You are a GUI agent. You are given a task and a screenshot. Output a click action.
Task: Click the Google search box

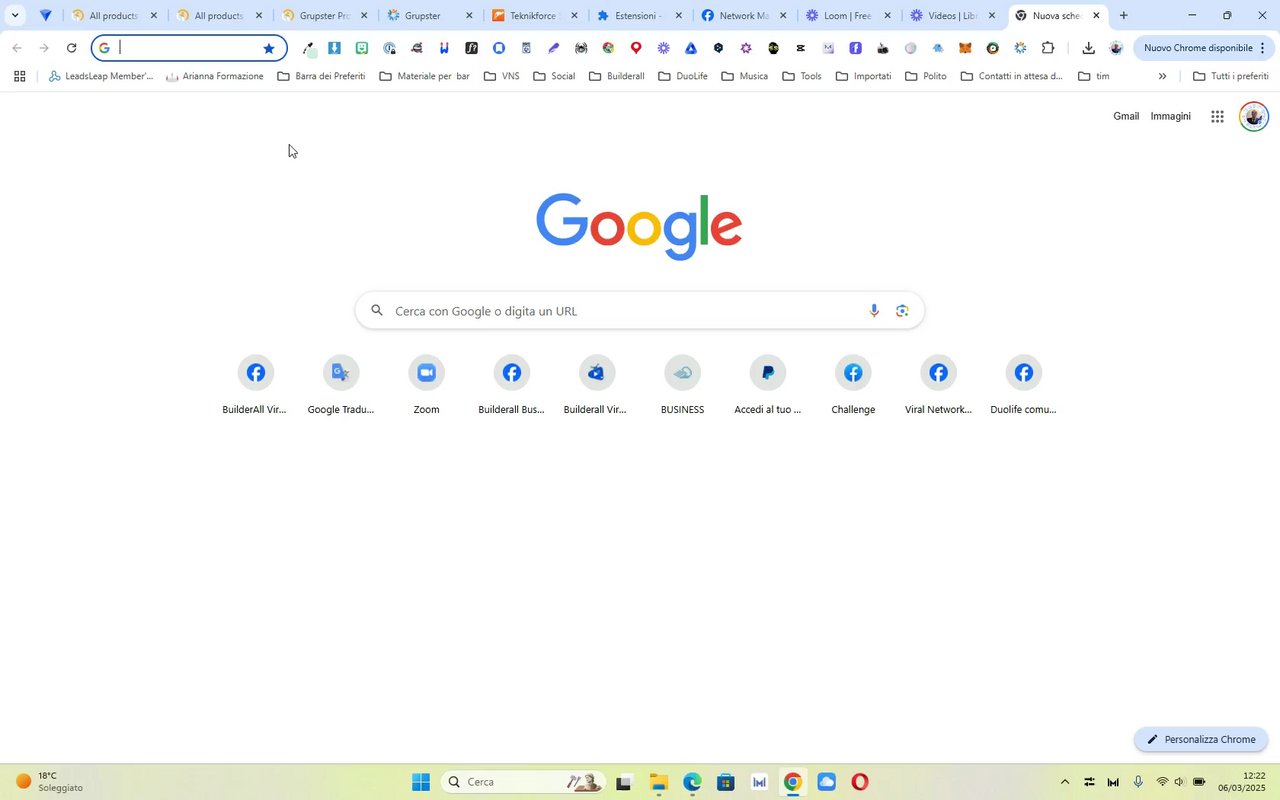tap(640, 311)
